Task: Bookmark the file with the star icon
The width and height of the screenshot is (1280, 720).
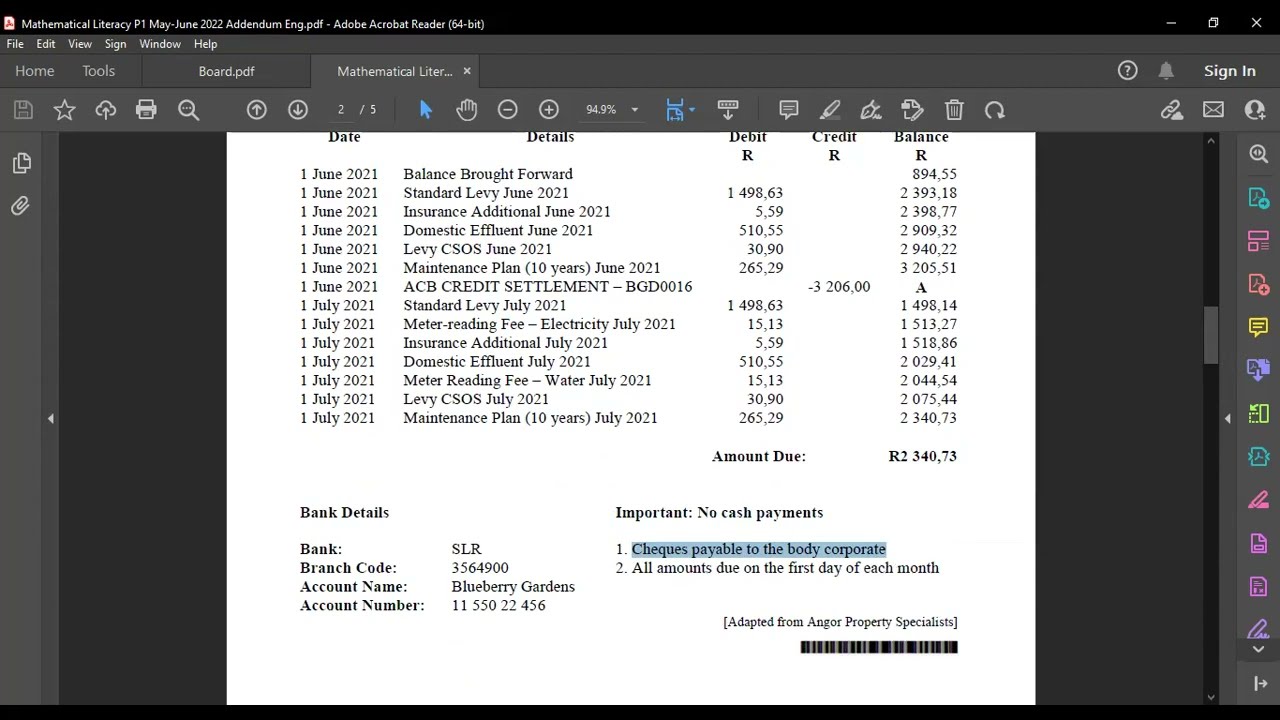Action: pyautogui.click(x=64, y=110)
